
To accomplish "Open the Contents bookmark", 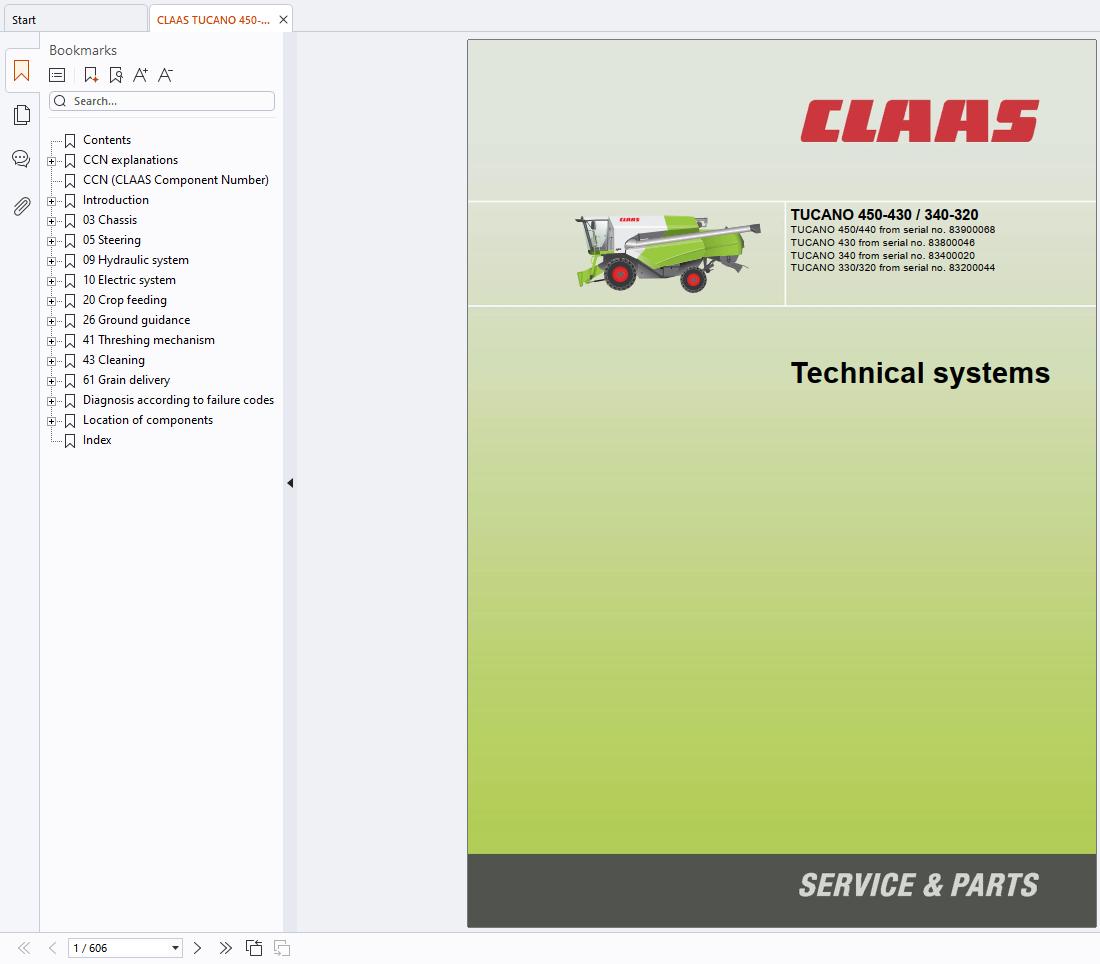I will tap(107, 140).
